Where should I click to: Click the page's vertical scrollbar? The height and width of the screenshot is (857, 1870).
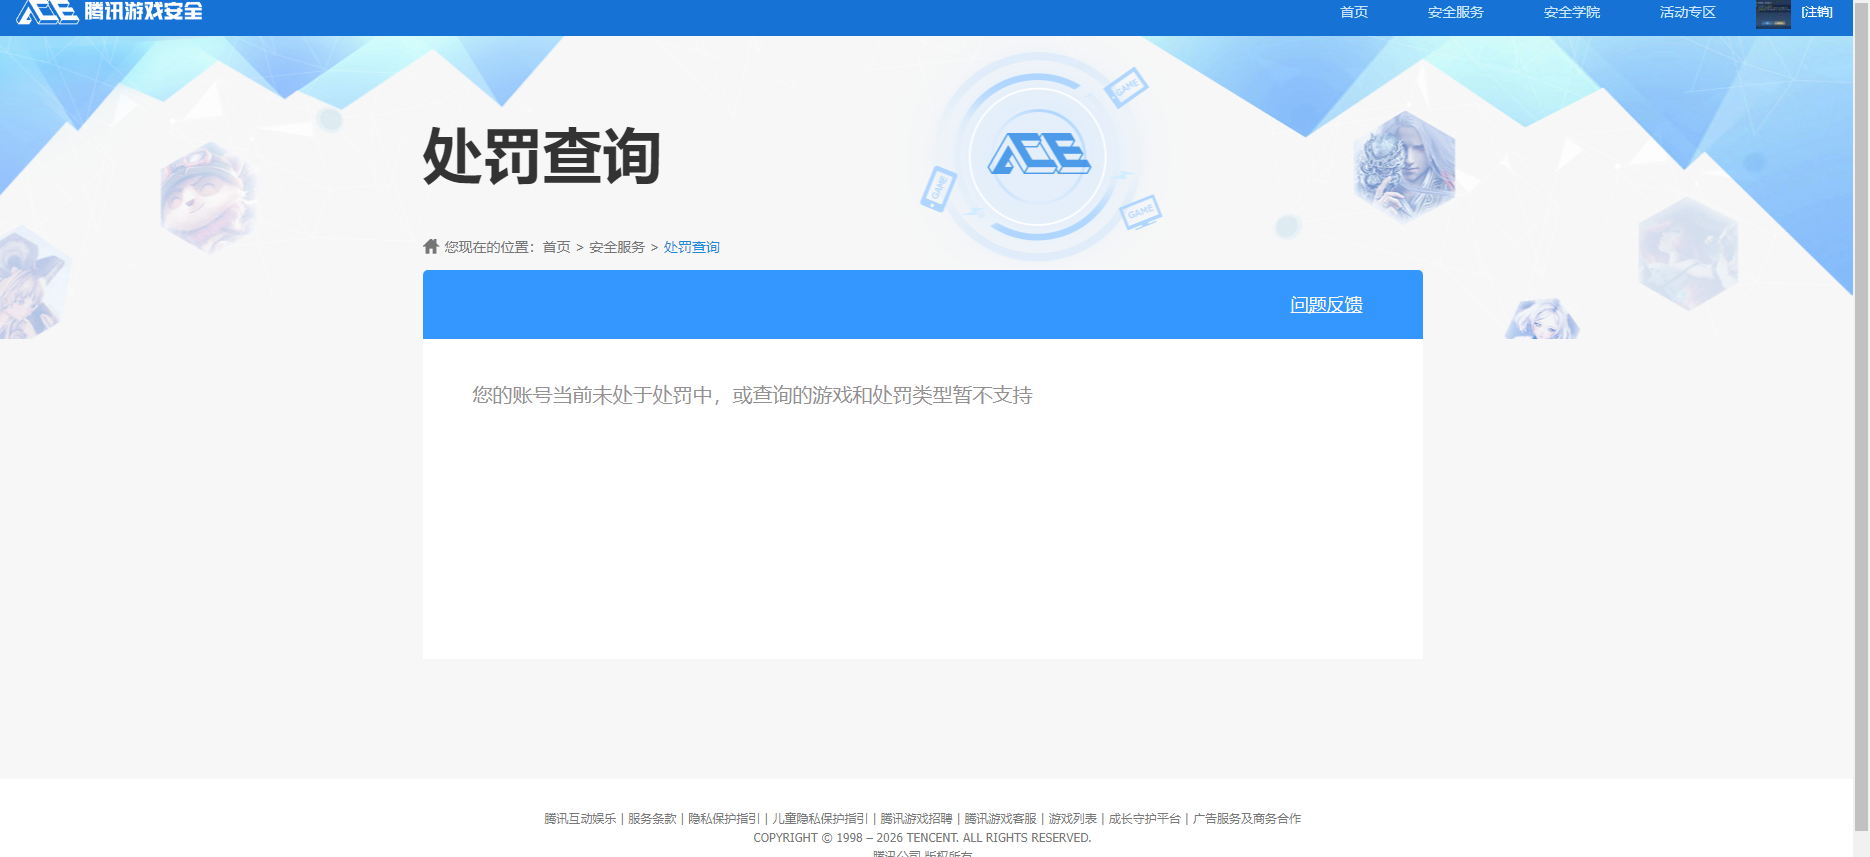(1861, 415)
